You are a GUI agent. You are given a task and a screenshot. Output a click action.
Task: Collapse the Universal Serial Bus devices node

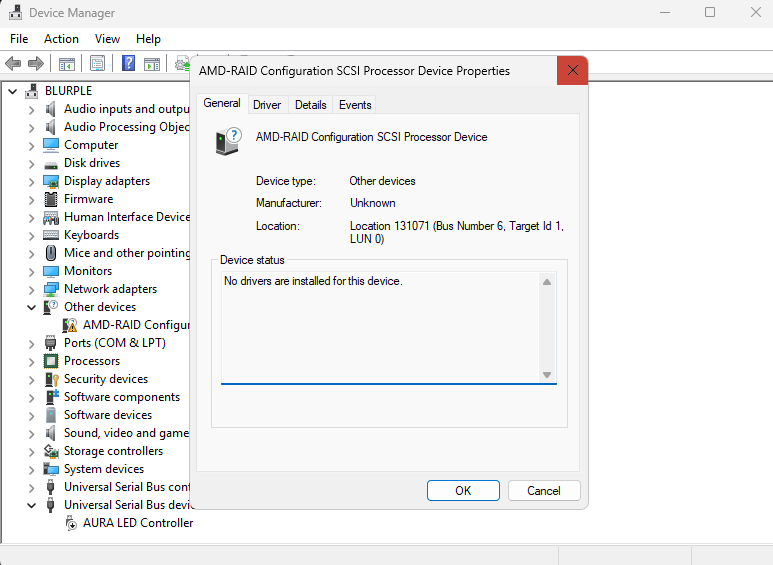[32, 505]
